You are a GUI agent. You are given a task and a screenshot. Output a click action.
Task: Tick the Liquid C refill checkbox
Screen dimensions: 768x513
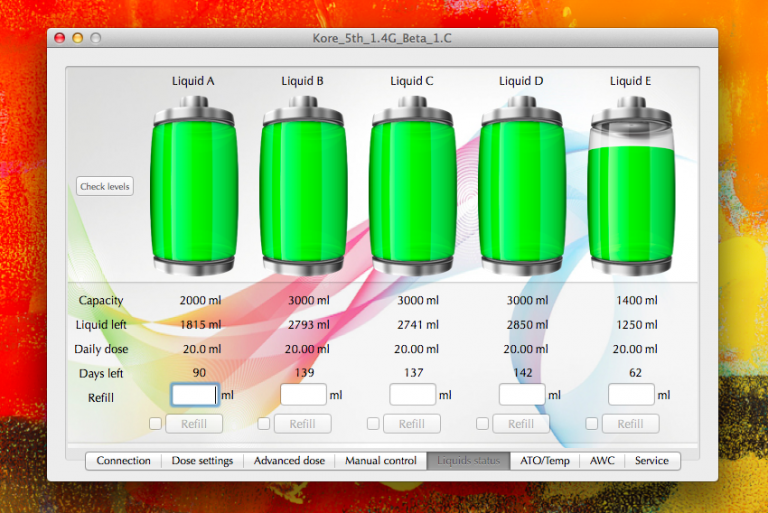click(373, 424)
